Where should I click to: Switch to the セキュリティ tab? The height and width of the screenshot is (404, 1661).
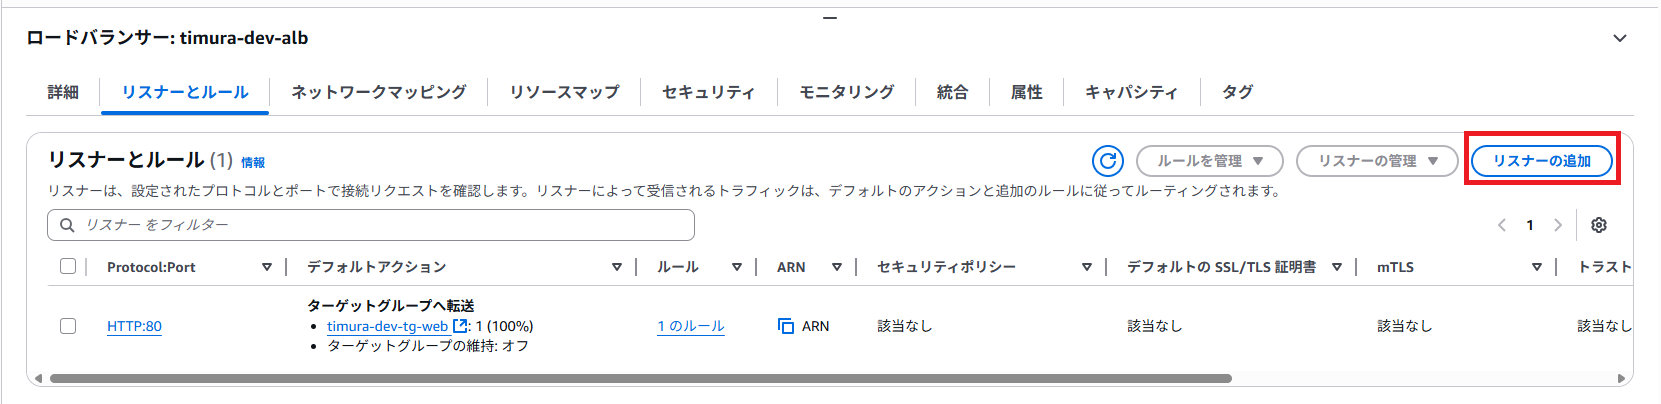coord(709,92)
